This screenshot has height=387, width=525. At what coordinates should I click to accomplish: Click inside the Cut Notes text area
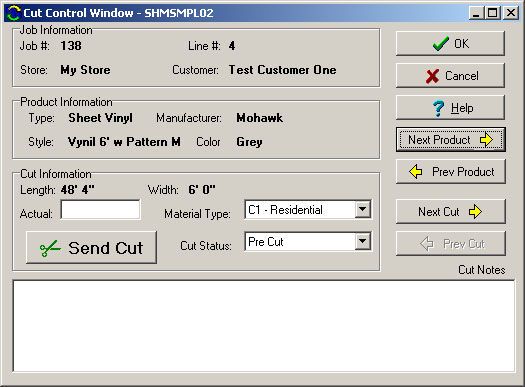[264, 326]
